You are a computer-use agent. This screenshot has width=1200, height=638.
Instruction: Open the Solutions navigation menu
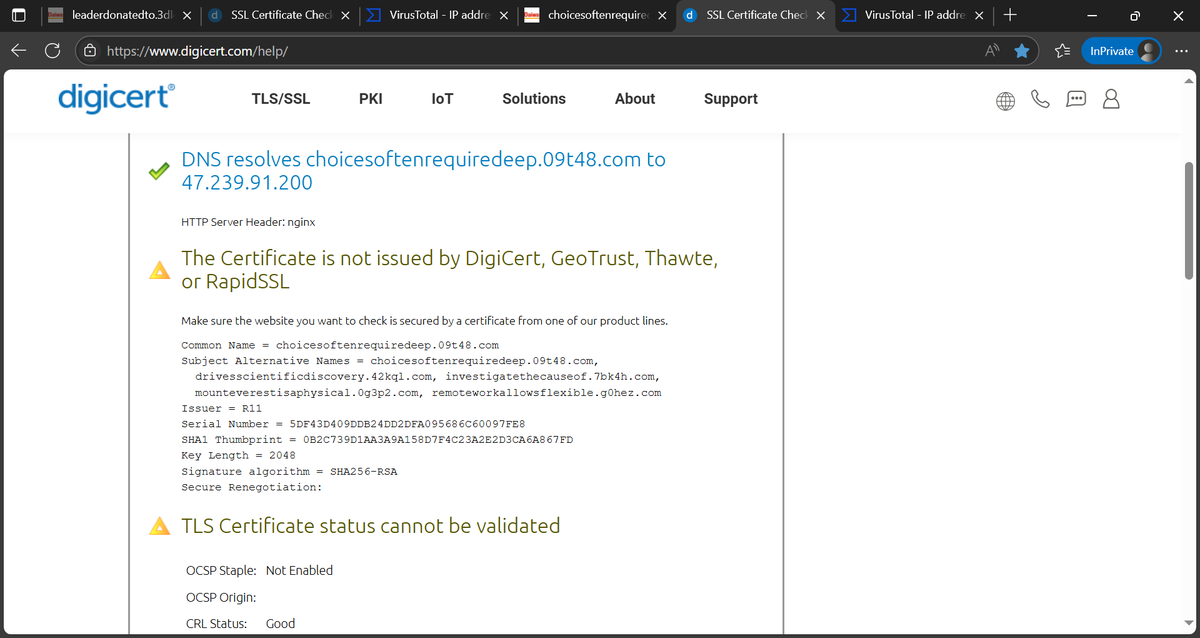(x=534, y=99)
